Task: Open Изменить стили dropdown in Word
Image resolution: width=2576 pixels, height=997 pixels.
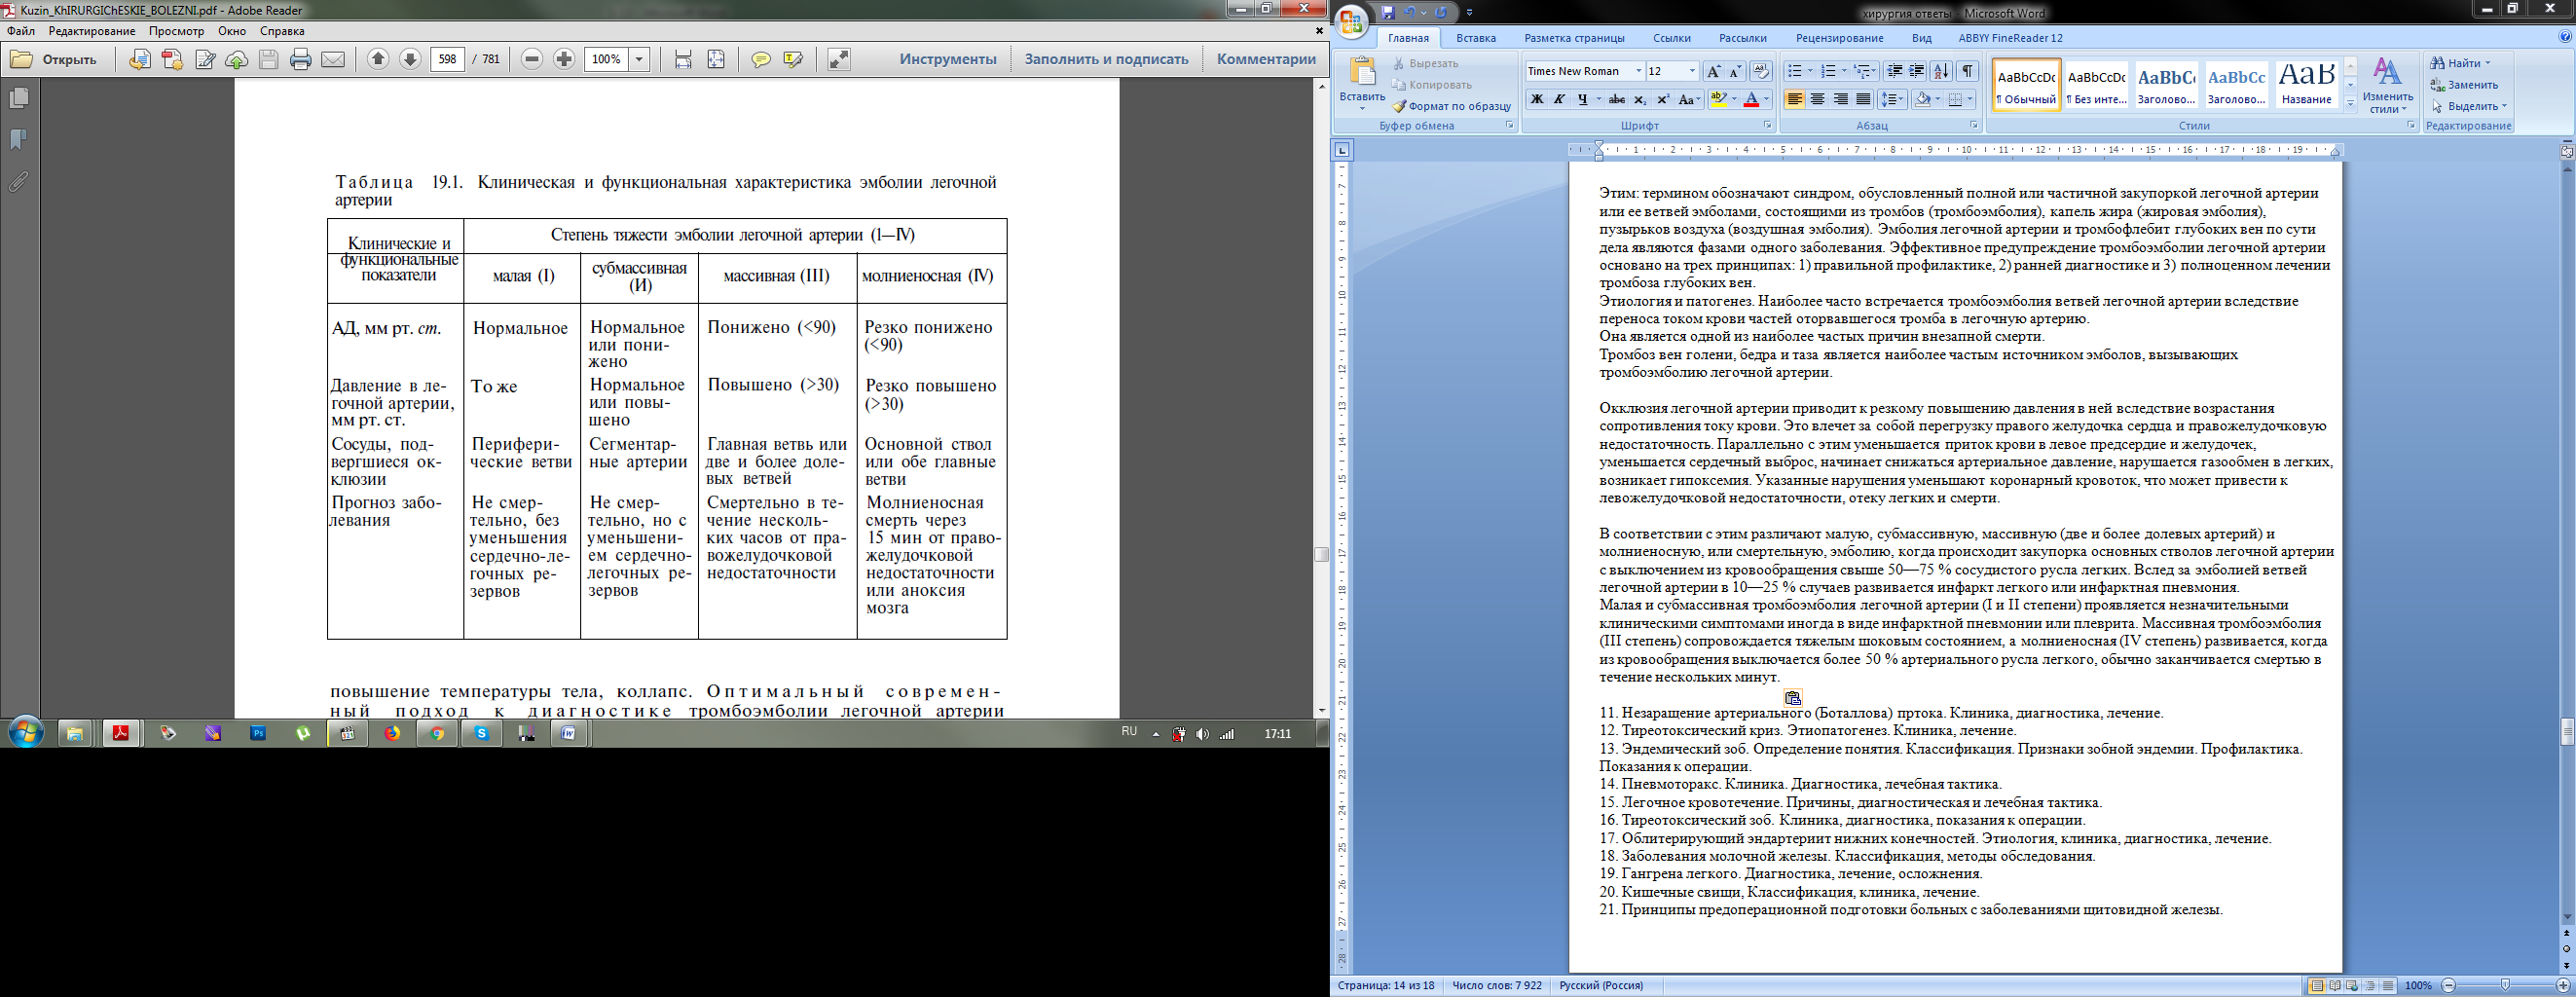Action: click(x=2388, y=86)
